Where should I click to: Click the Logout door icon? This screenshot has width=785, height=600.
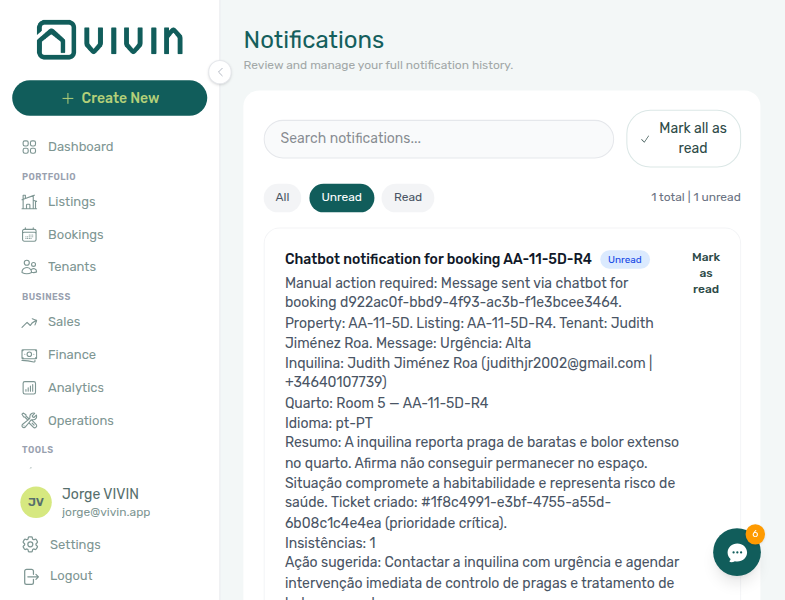31,576
